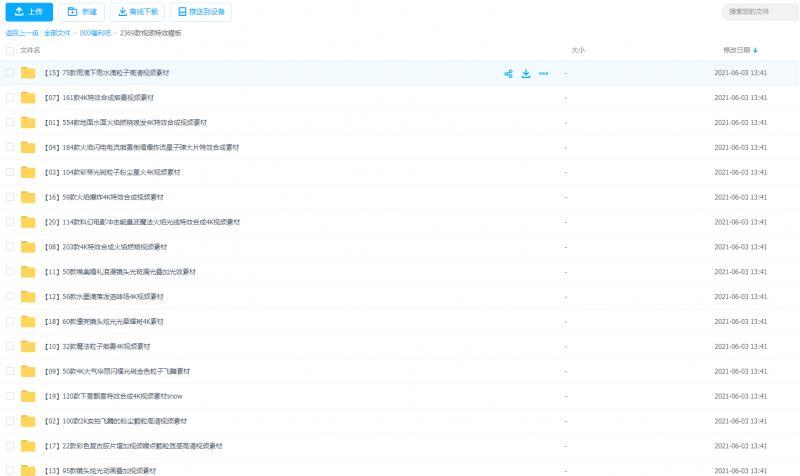Click the folder icon of [07] 161款 row
The width and height of the screenshot is (800, 476).
(x=28, y=97)
